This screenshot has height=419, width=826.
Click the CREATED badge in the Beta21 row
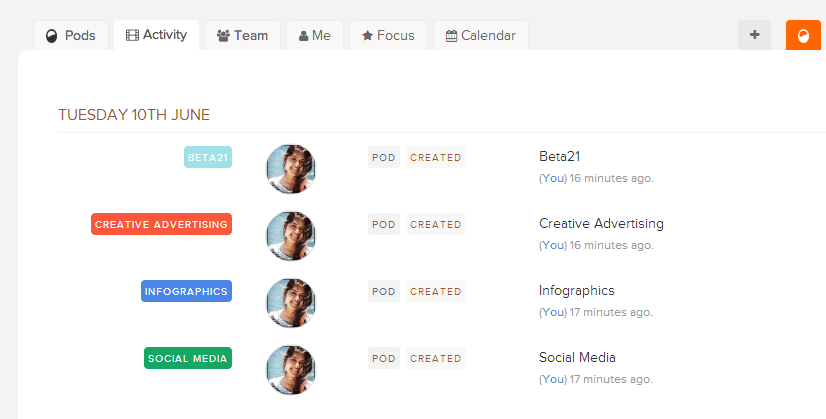pos(435,157)
